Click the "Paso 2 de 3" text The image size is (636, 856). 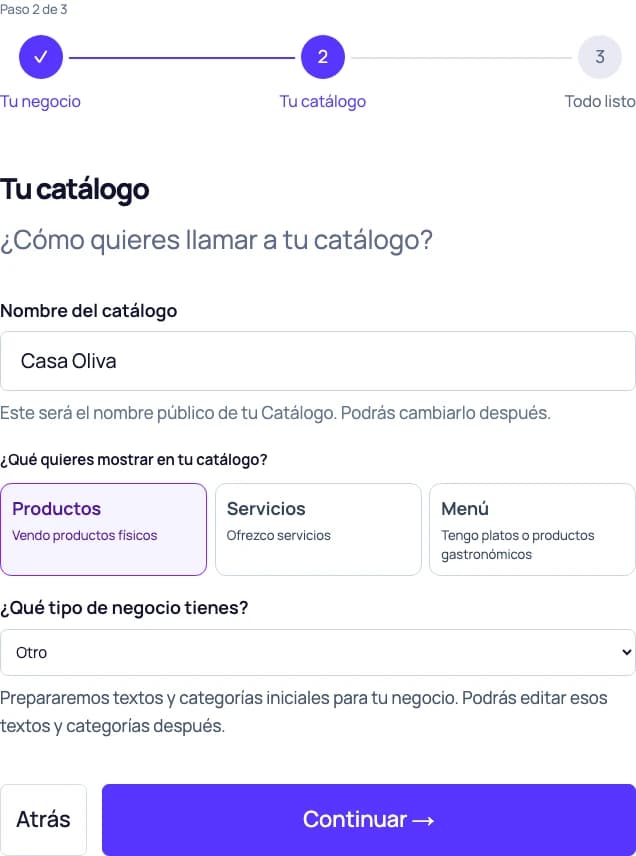point(34,9)
